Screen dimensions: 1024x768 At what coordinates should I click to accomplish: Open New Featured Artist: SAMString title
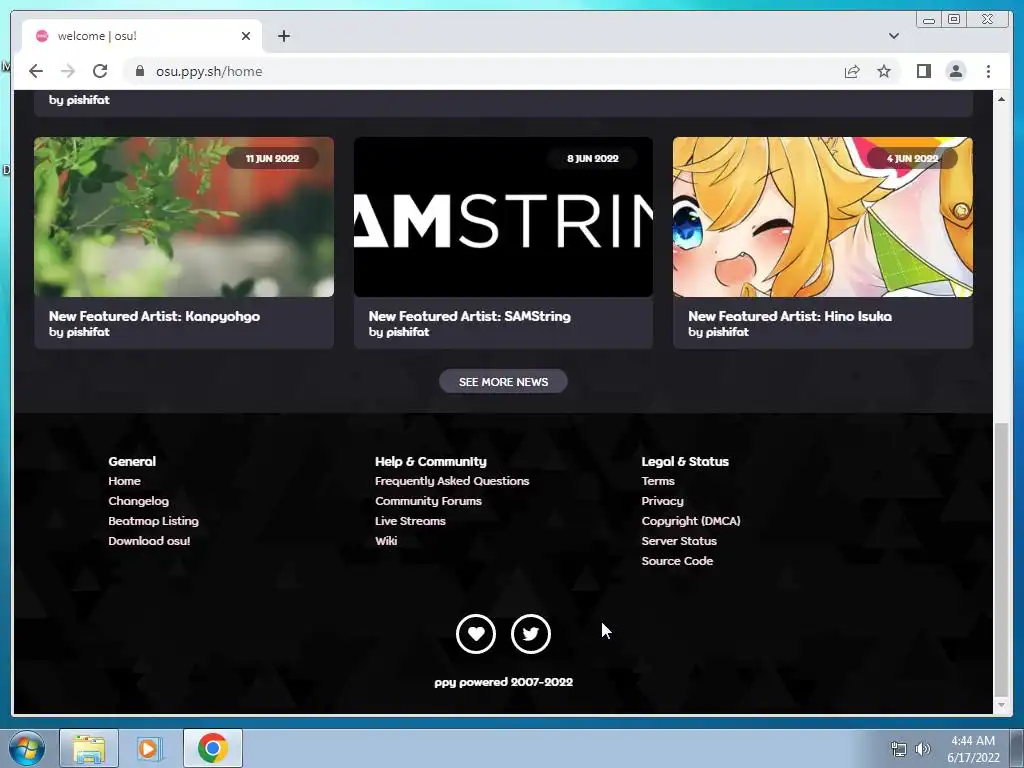coord(470,316)
